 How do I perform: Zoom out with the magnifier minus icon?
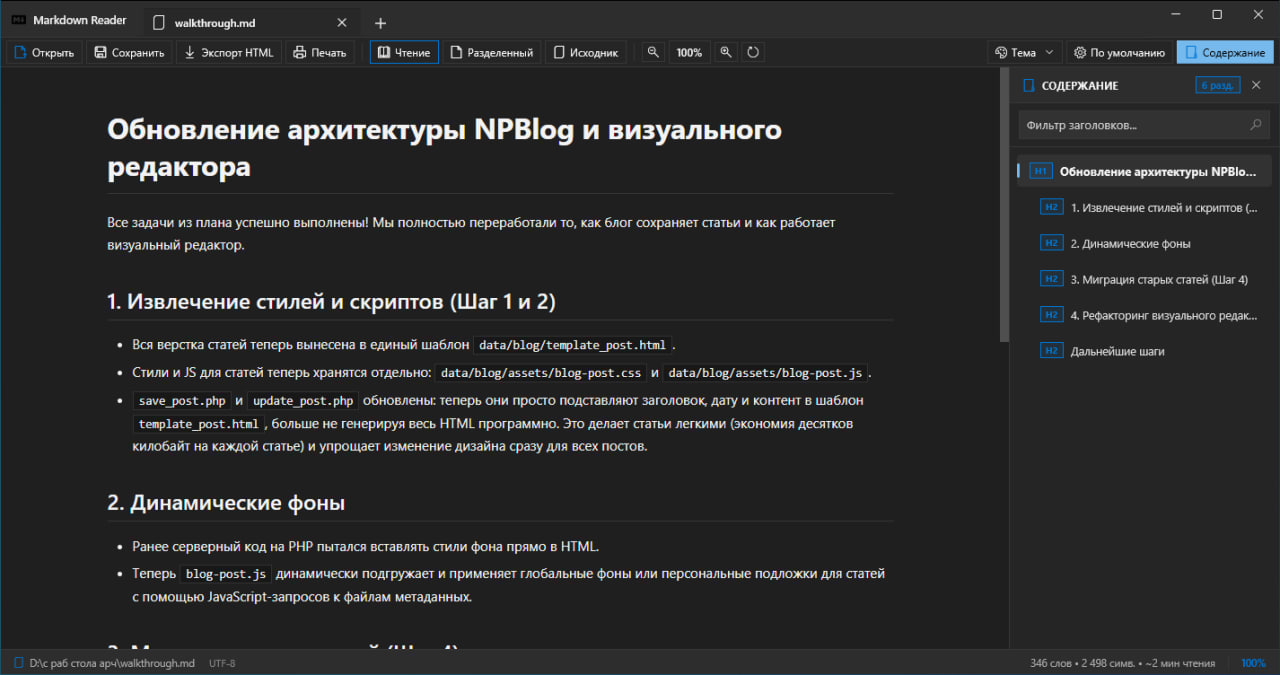coord(652,53)
